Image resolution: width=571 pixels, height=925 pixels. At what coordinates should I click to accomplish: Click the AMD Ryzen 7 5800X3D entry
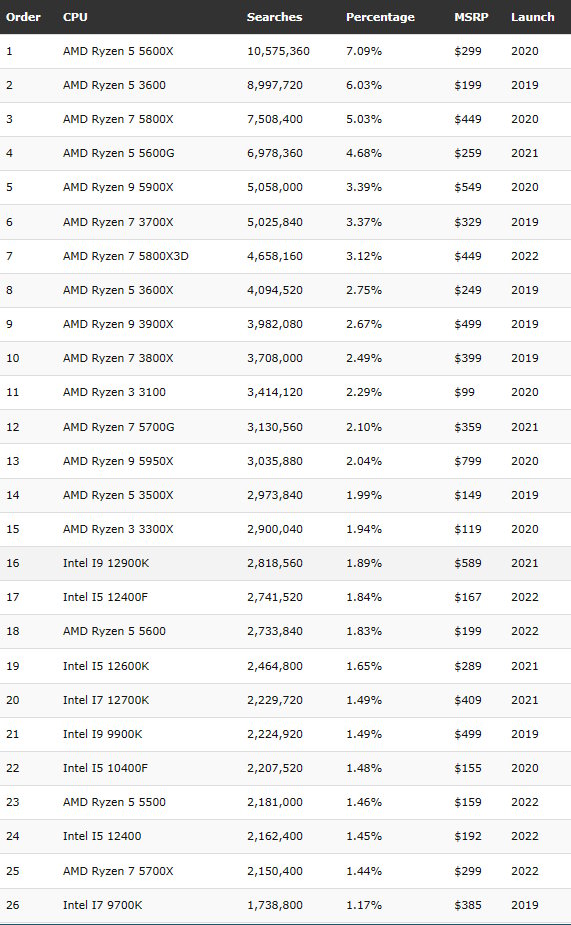126,256
